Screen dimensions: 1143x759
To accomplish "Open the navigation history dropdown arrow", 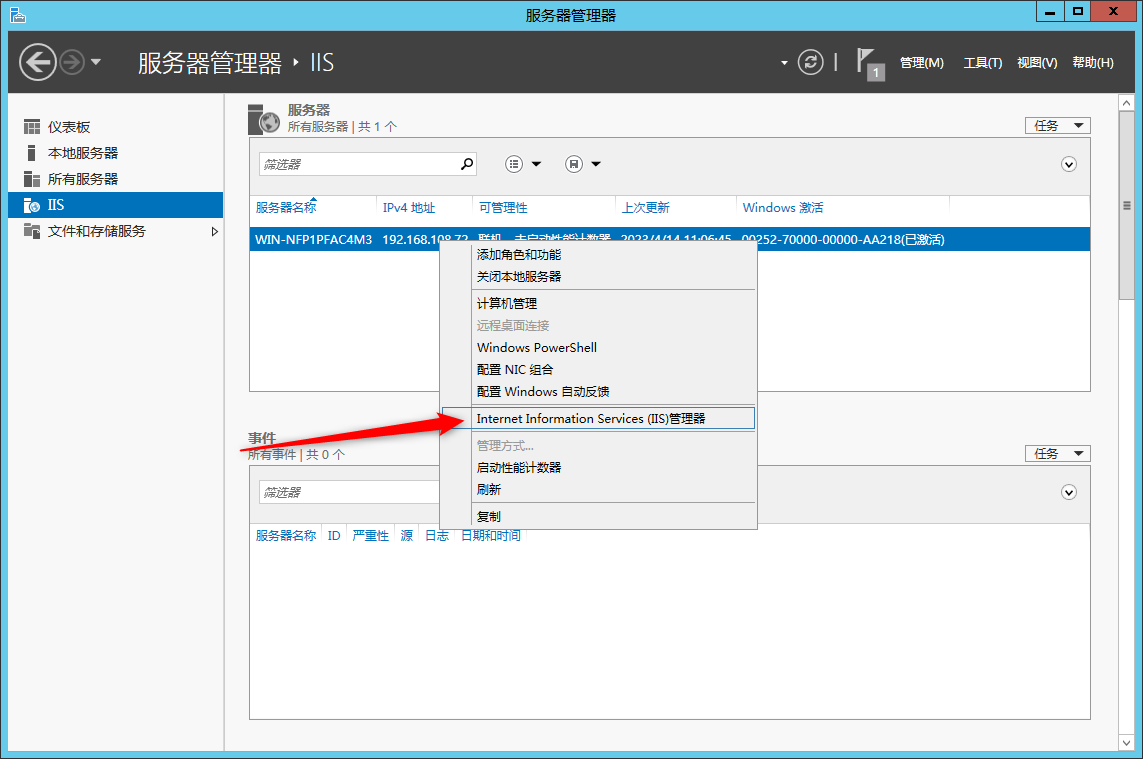I will point(95,63).
